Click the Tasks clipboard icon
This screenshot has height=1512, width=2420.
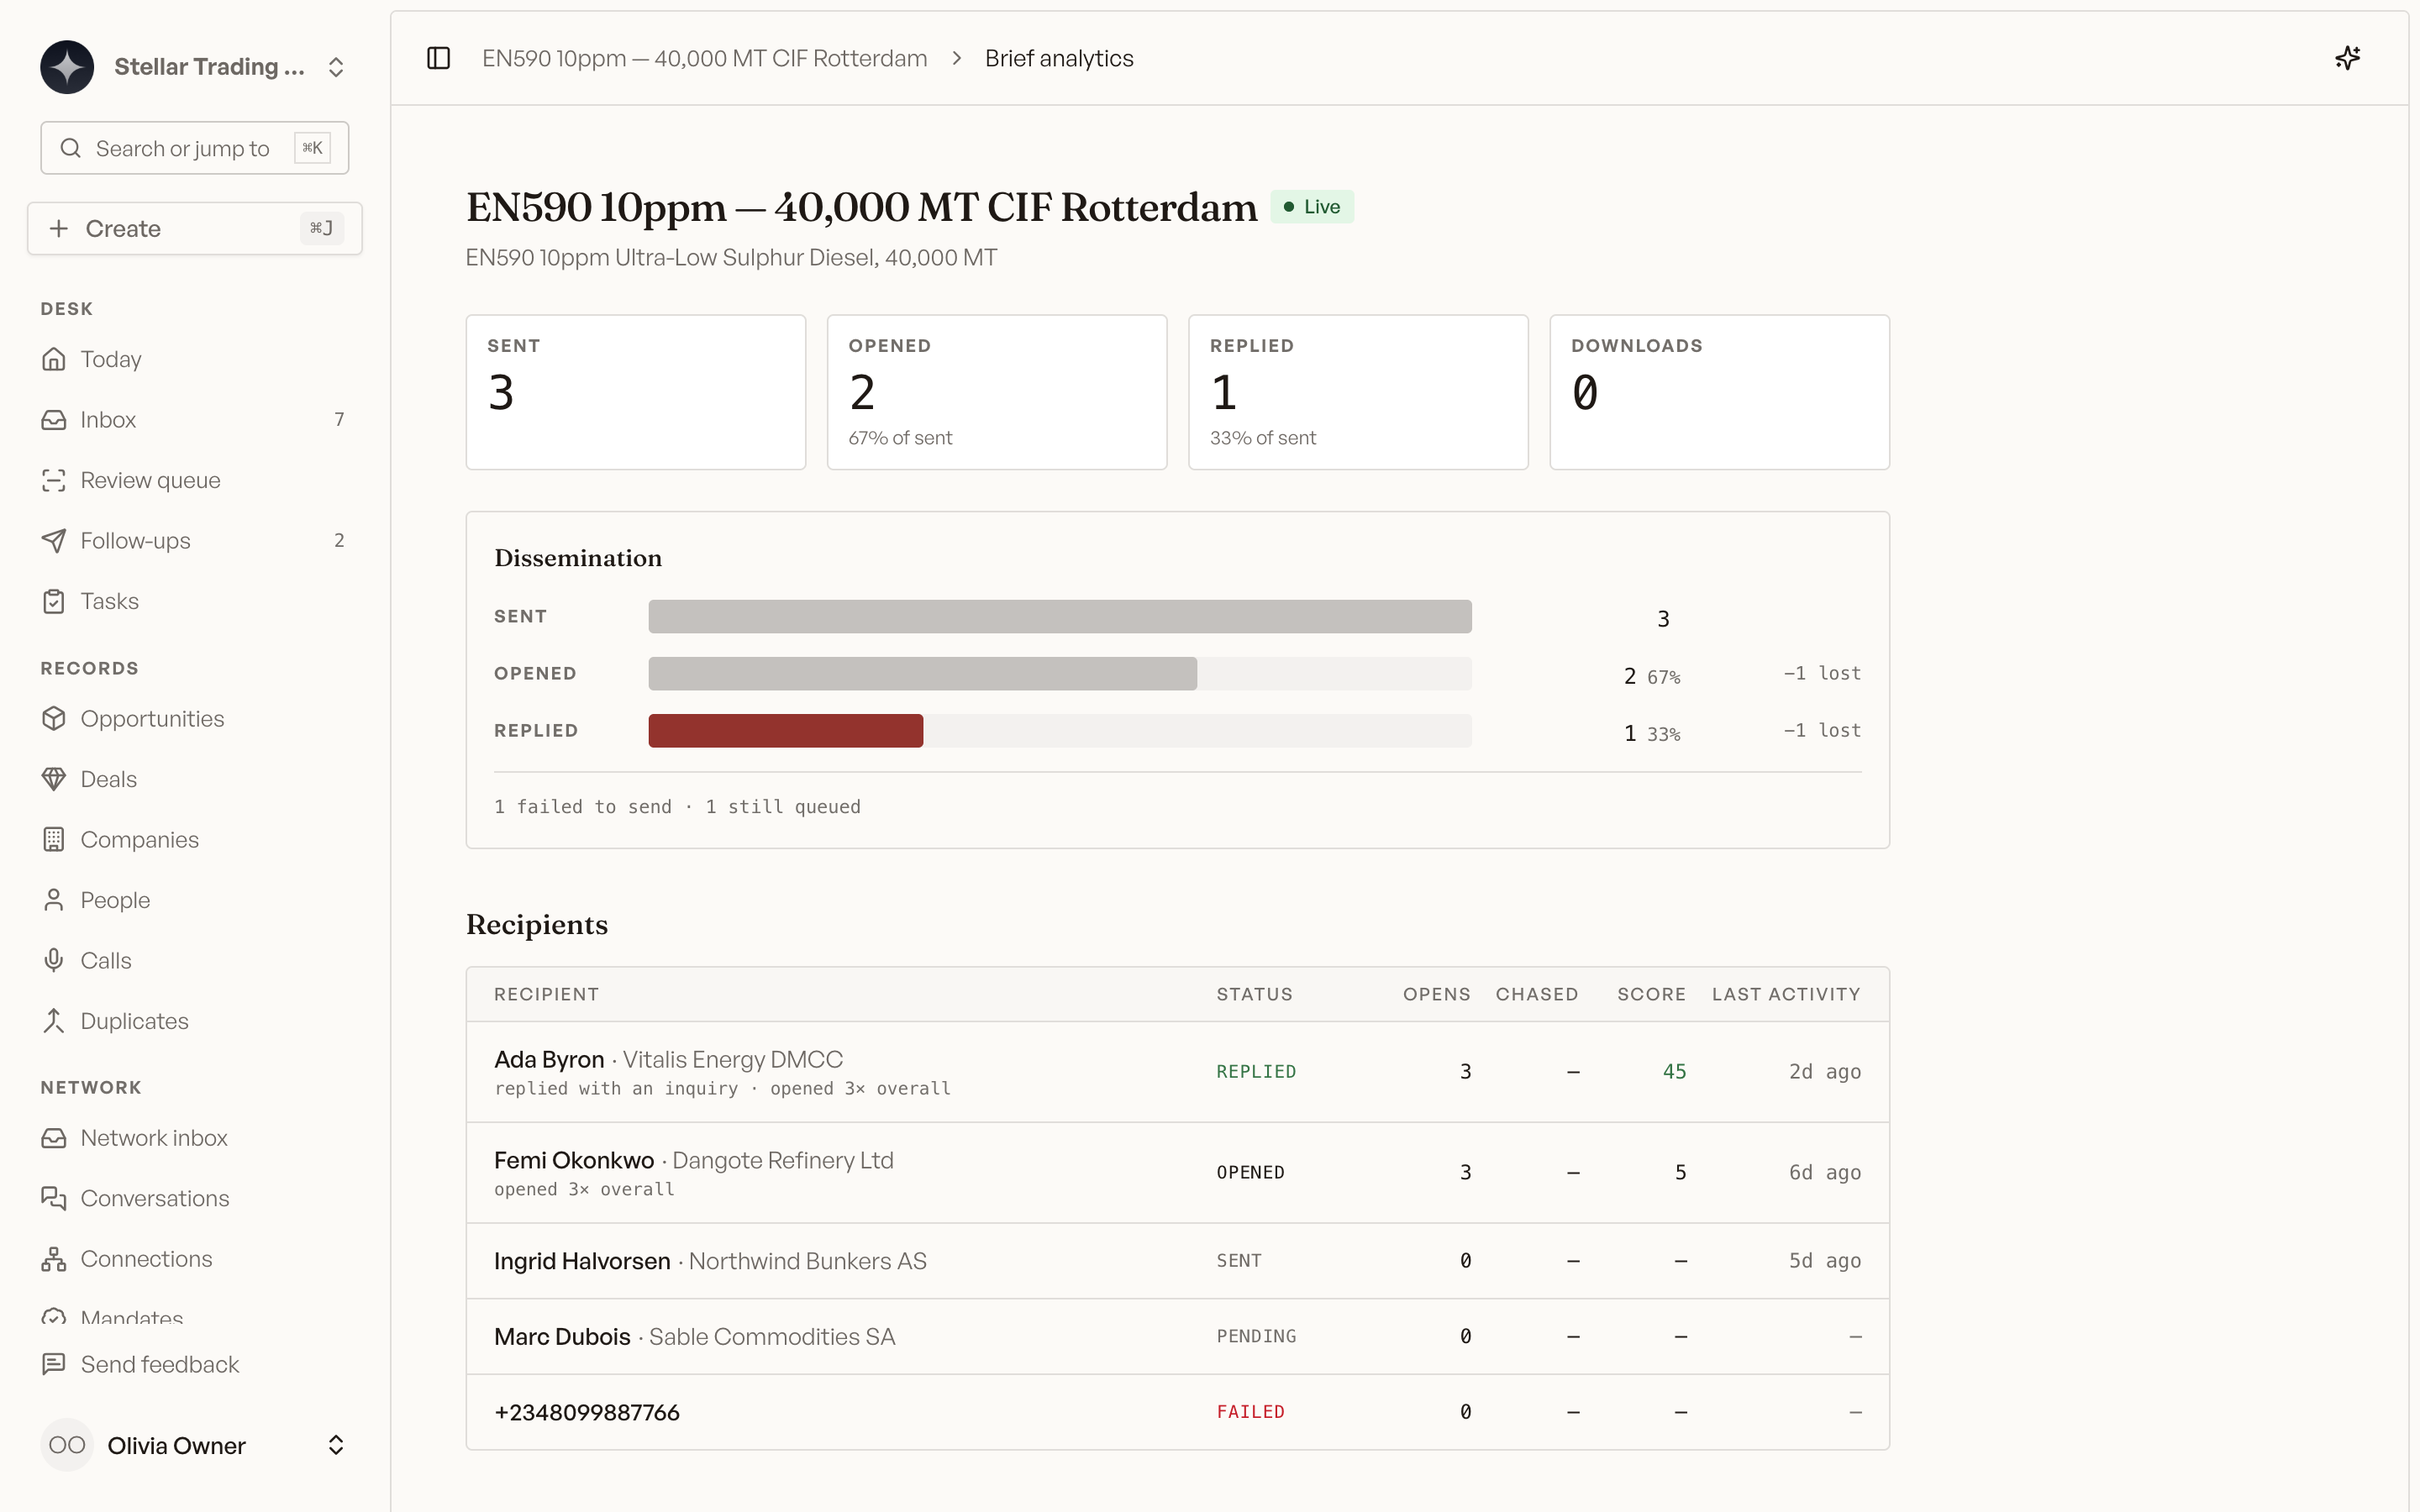tap(54, 601)
